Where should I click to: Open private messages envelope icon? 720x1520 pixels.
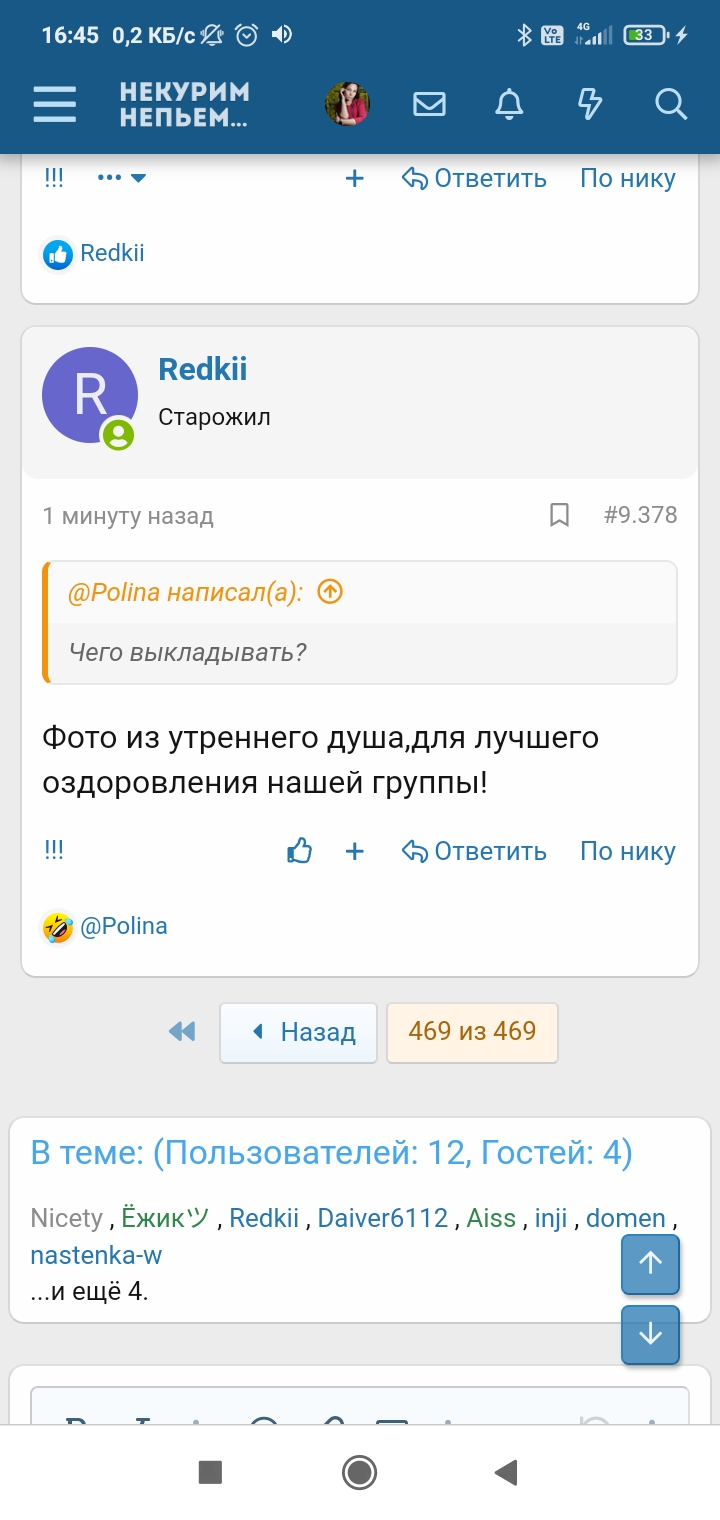tap(429, 104)
